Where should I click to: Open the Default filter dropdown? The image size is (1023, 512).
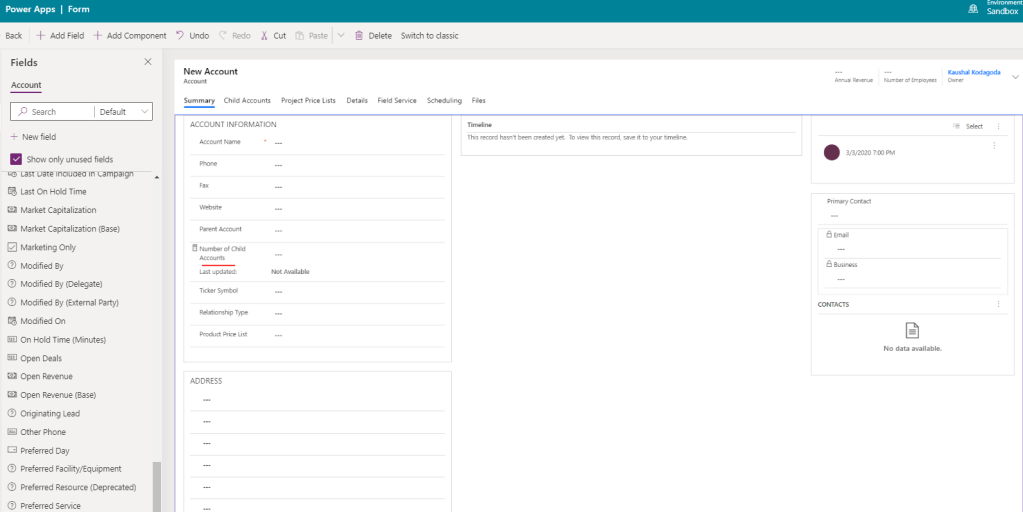[x=124, y=112]
